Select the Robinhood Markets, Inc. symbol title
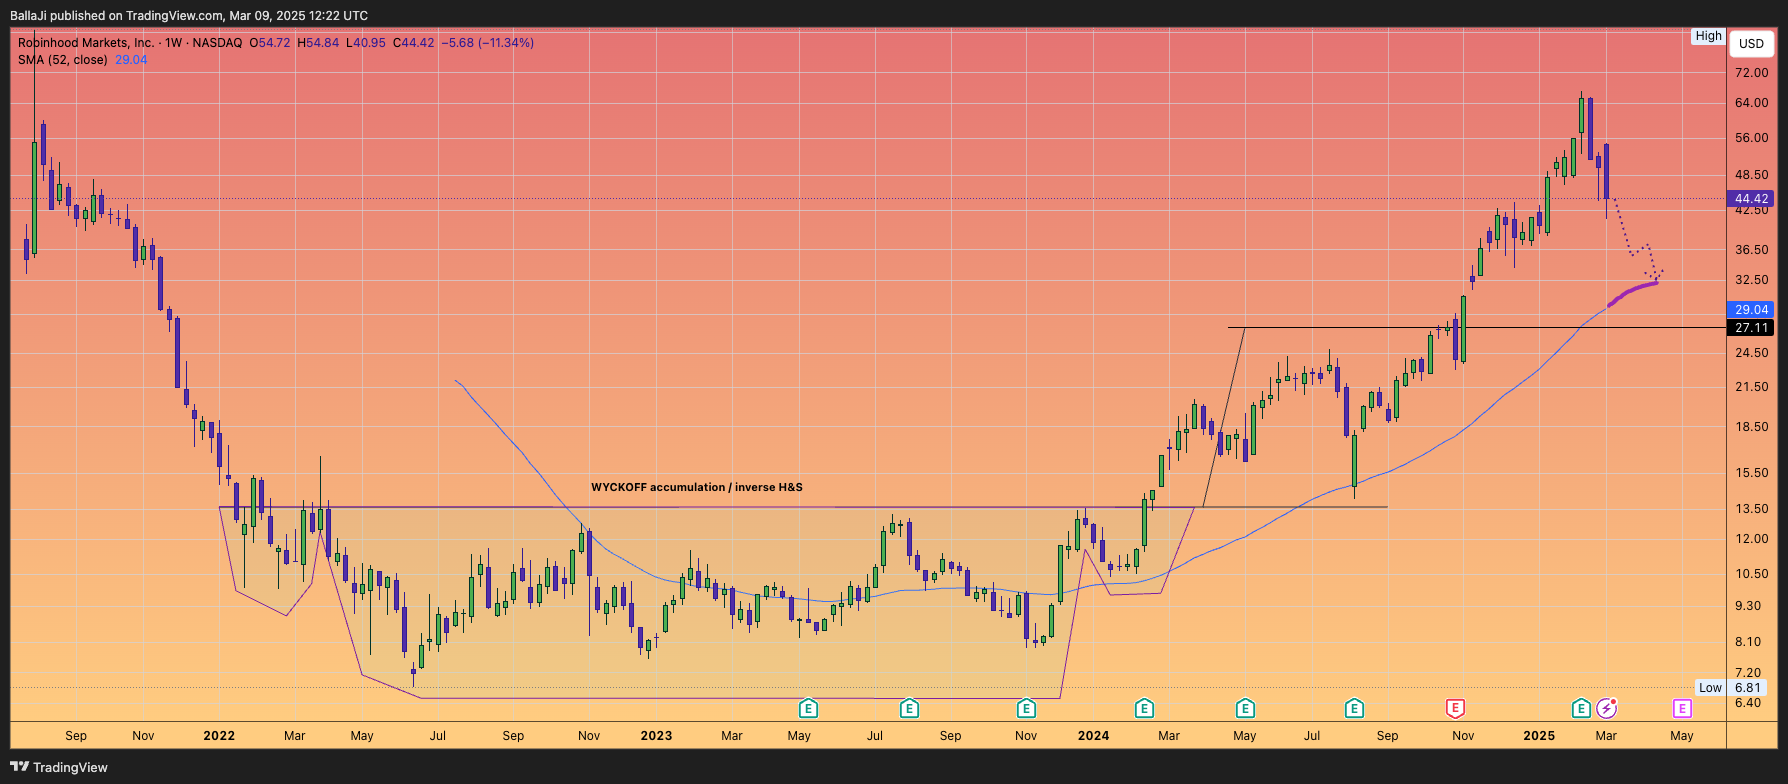The height and width of the screenshot is (784, 1788). pos(86,43)
